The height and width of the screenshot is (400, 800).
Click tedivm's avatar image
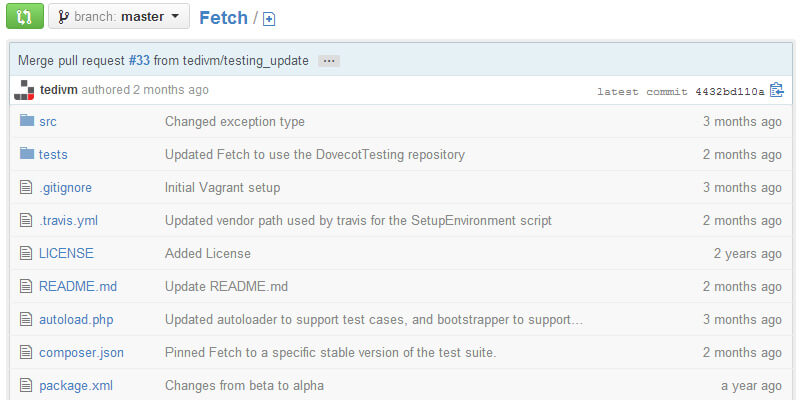click(26, 90)
